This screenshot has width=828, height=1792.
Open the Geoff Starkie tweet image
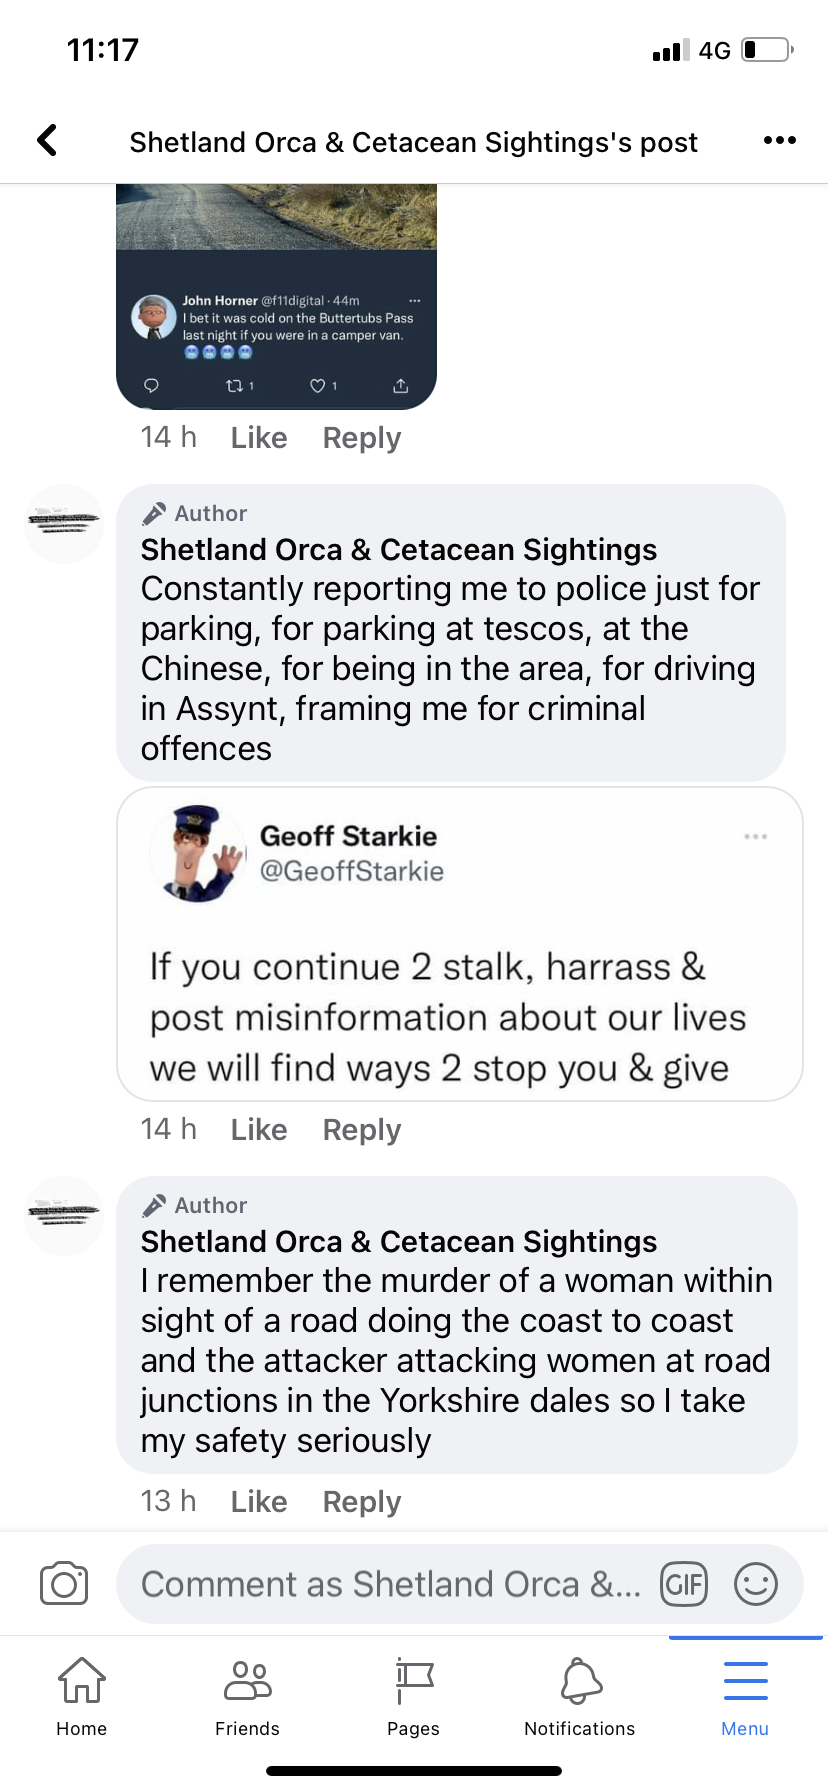coord(460,945)
